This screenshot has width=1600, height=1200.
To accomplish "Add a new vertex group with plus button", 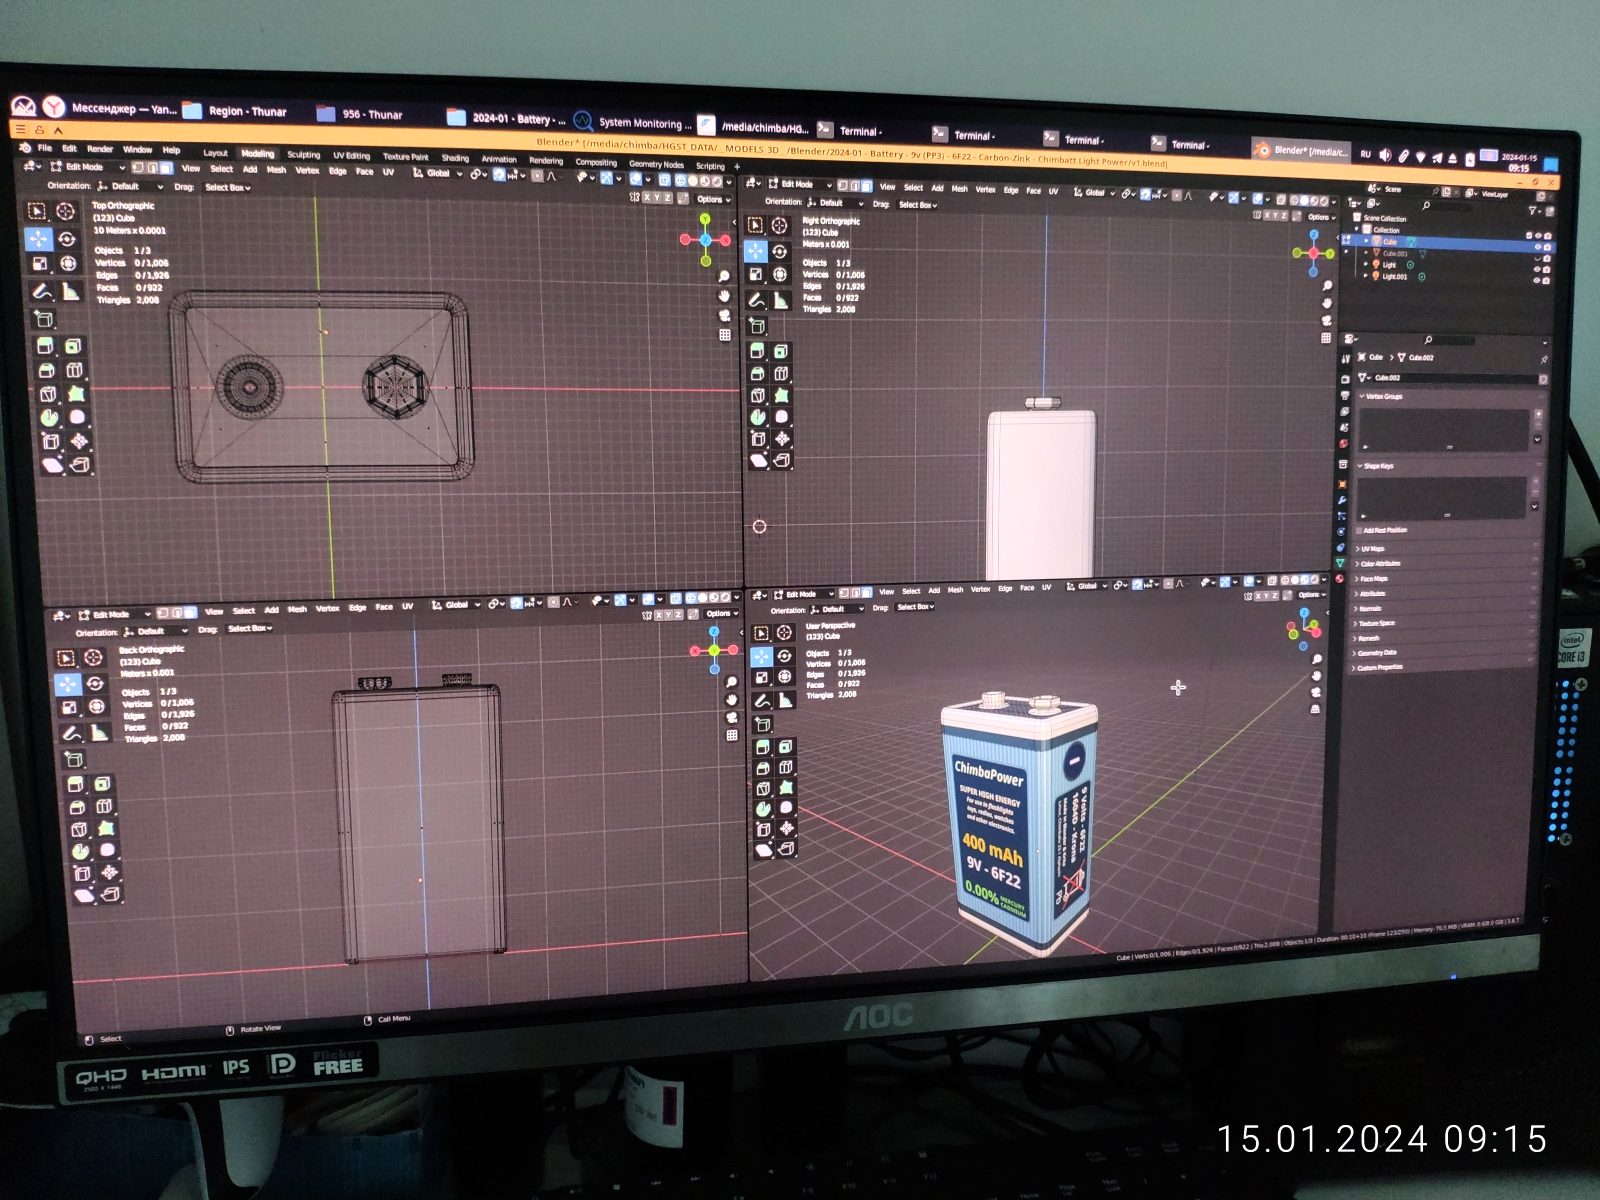I will (x=1538, y=414).
